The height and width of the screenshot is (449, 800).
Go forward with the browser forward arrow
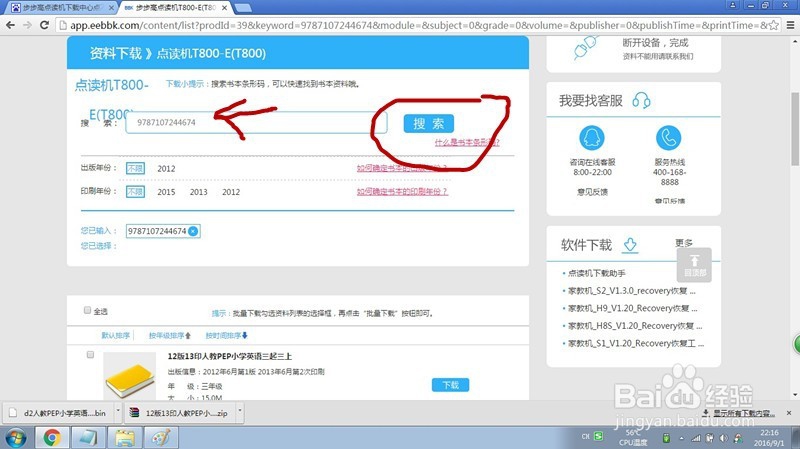(x=28, y=25)
